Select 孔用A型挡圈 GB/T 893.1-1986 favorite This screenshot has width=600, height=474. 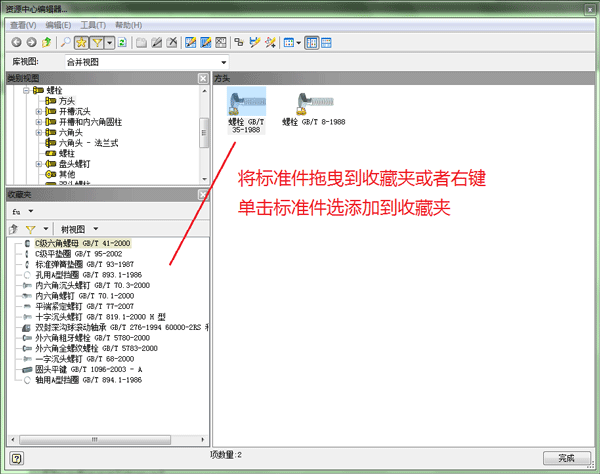tap(88, 275)
